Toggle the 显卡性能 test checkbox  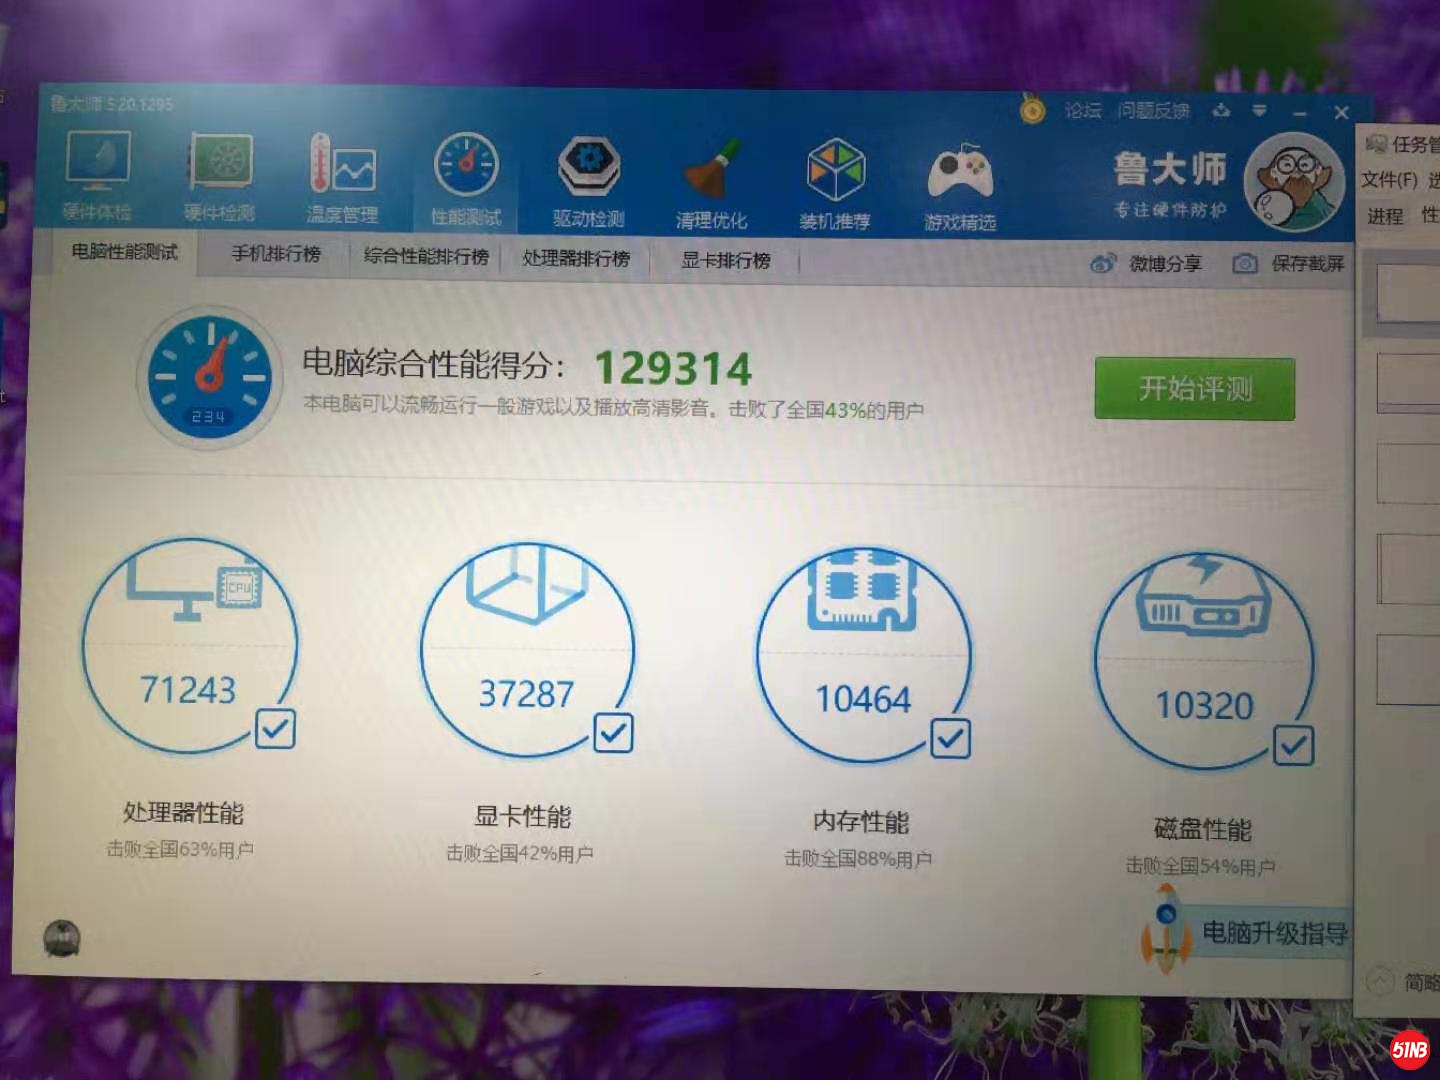point(613,733)
